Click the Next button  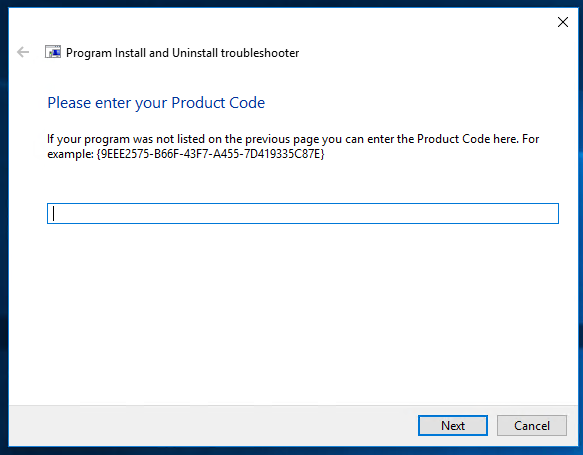click(452, 425)
